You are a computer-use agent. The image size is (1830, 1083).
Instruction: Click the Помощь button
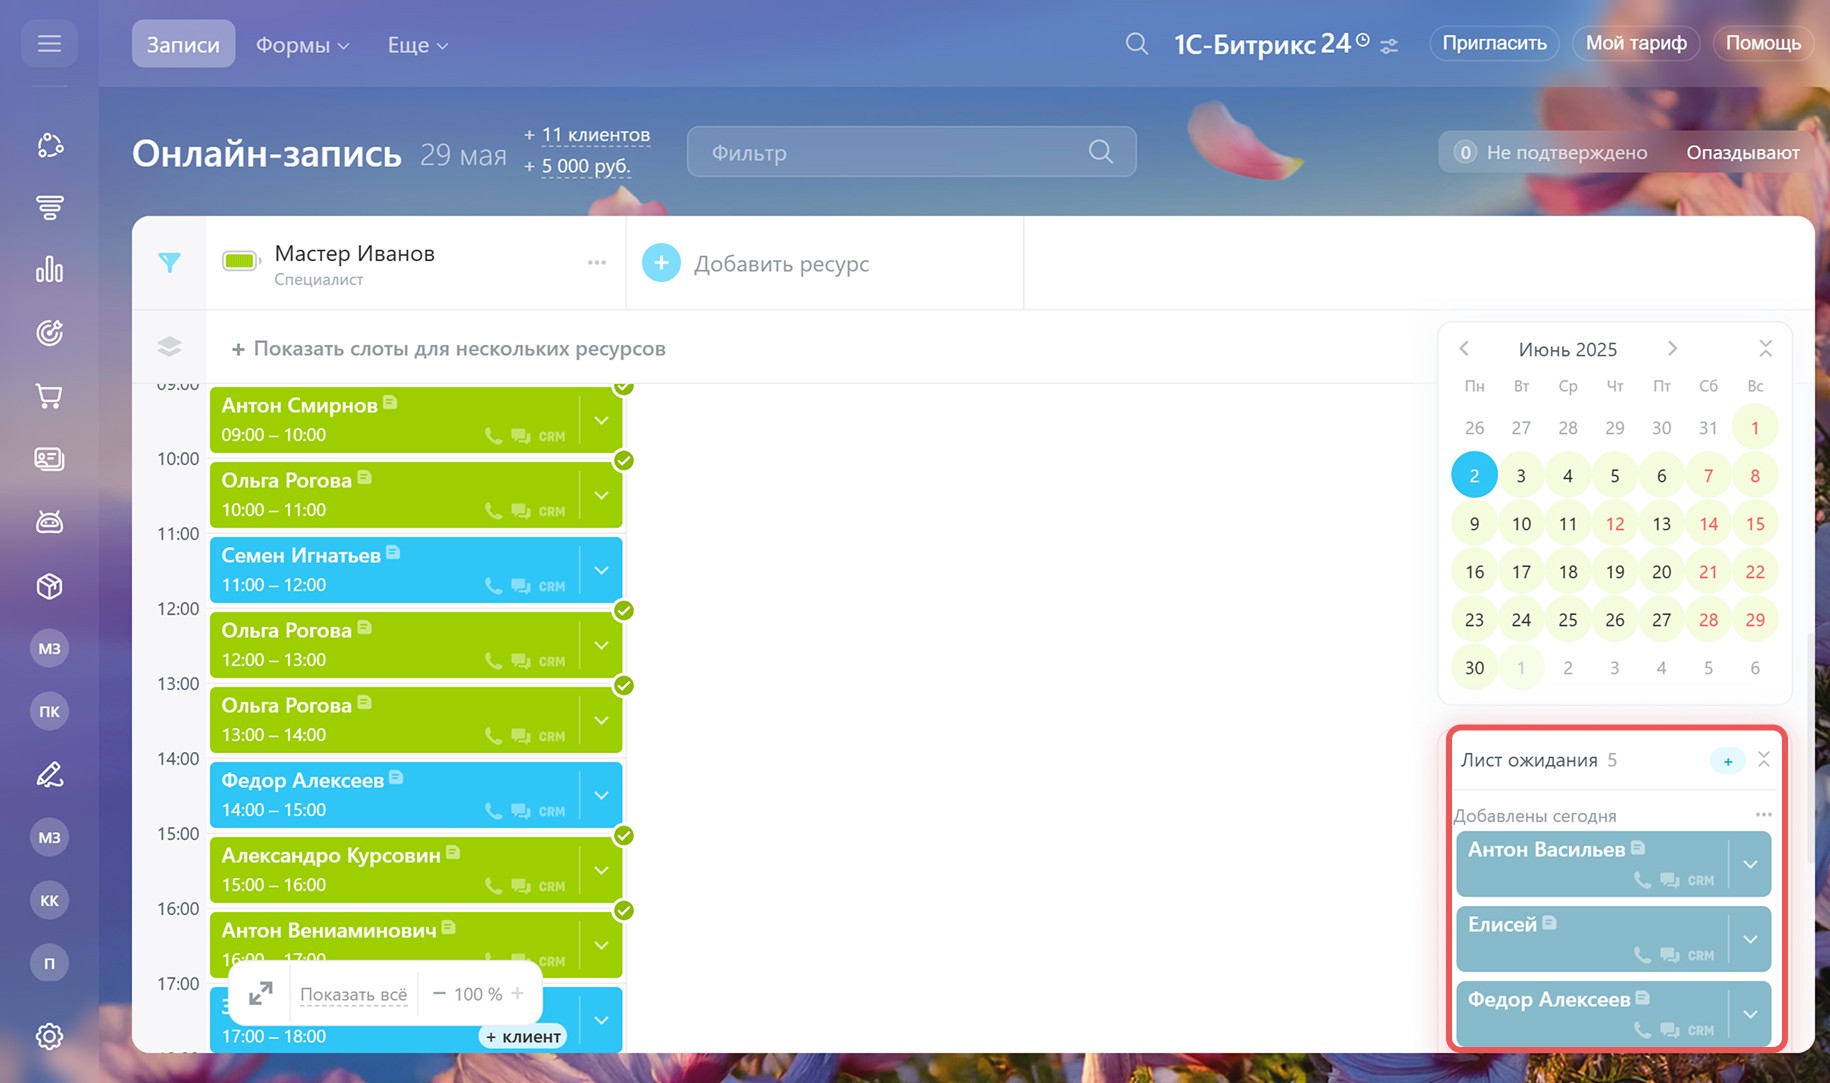click(1763, 43)
